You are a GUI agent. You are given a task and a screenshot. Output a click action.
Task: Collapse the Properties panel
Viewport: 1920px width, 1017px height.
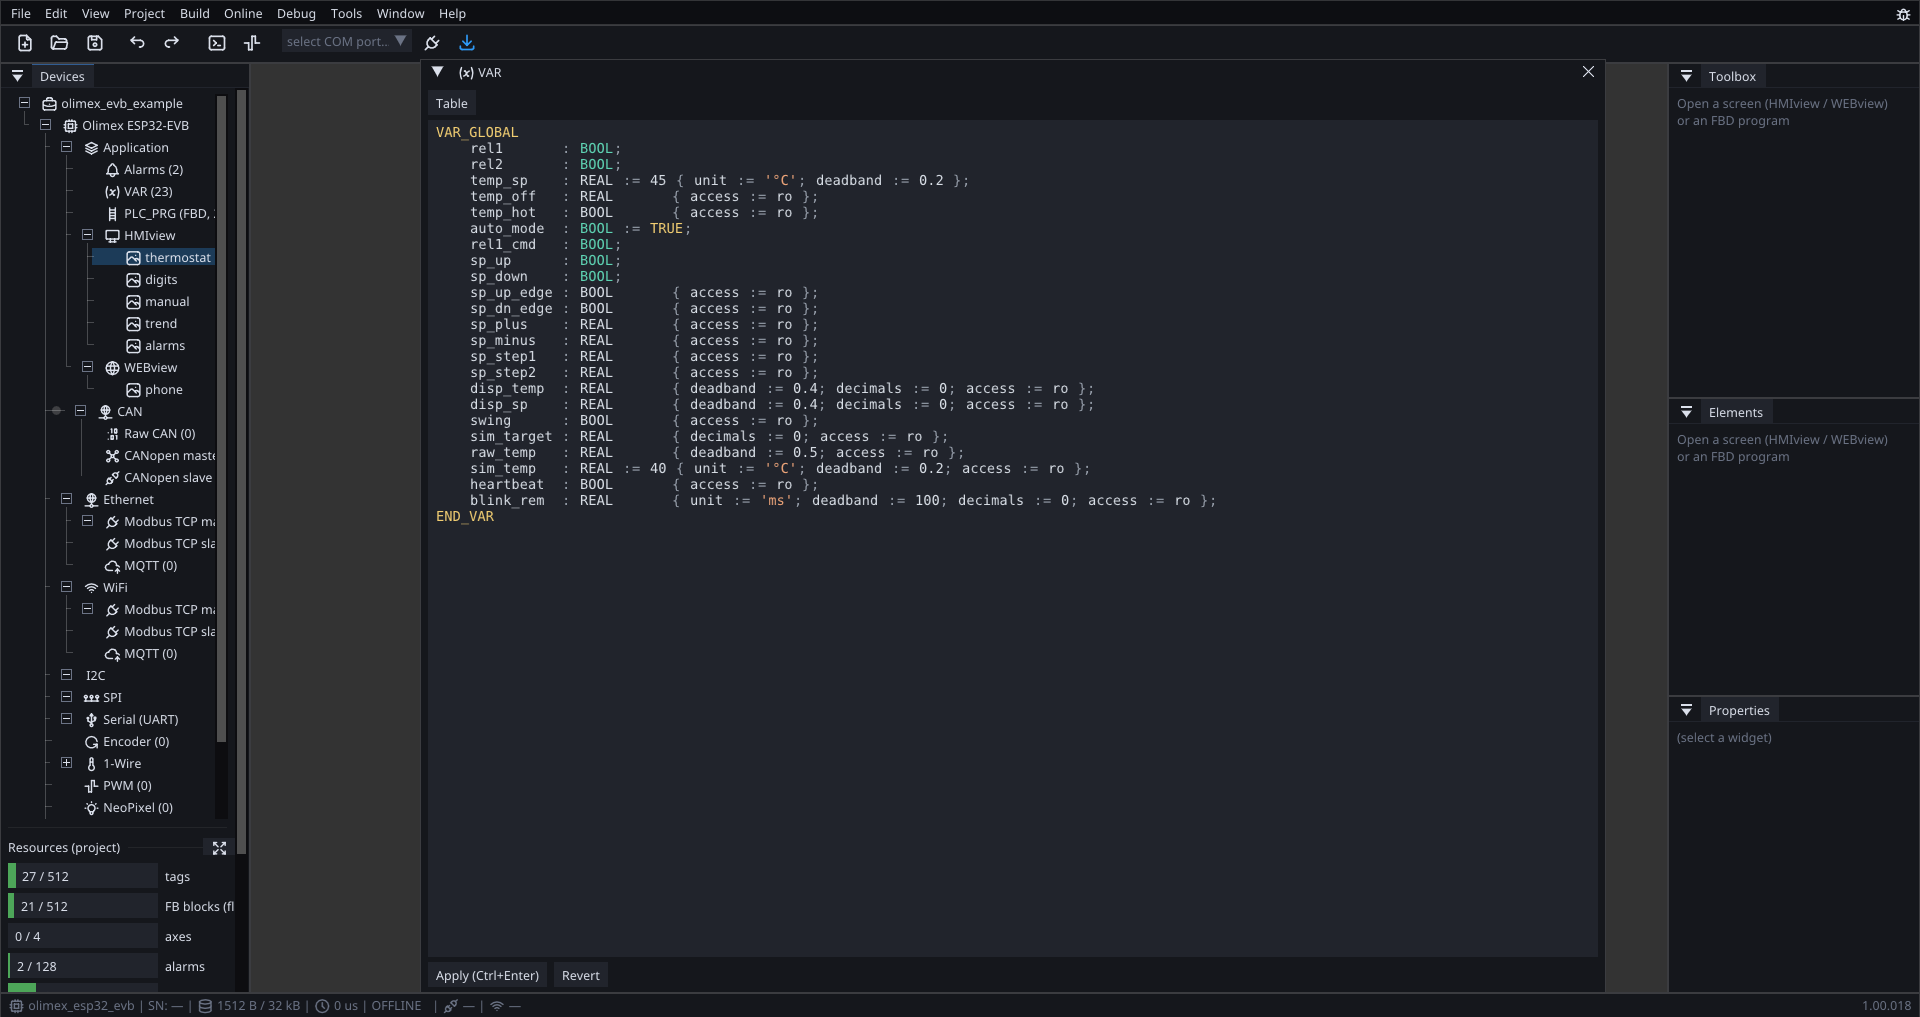coord(1686,710)
